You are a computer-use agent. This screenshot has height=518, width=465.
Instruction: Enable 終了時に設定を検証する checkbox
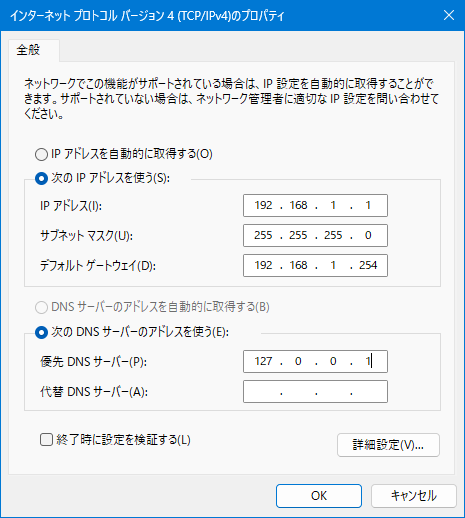tap(46, 439)
